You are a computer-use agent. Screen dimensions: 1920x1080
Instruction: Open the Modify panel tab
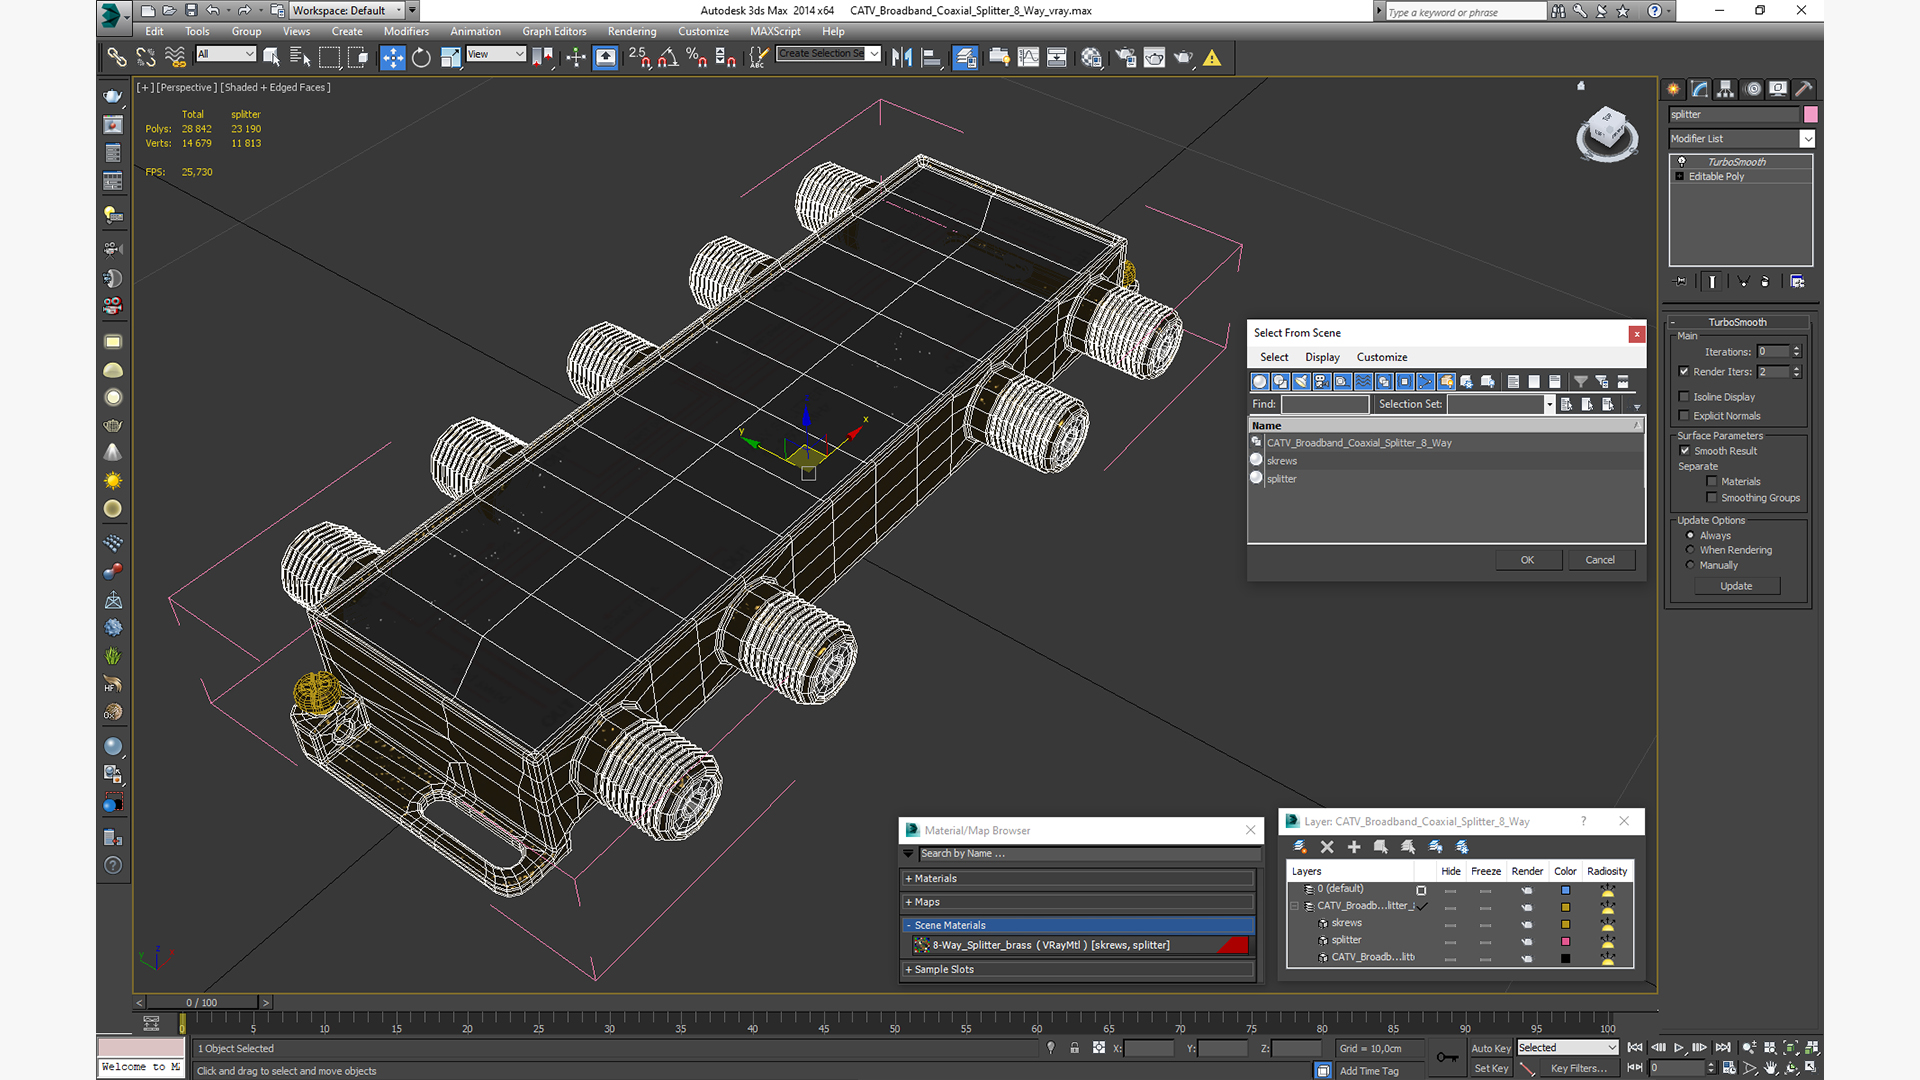[x=1699, y=89]
